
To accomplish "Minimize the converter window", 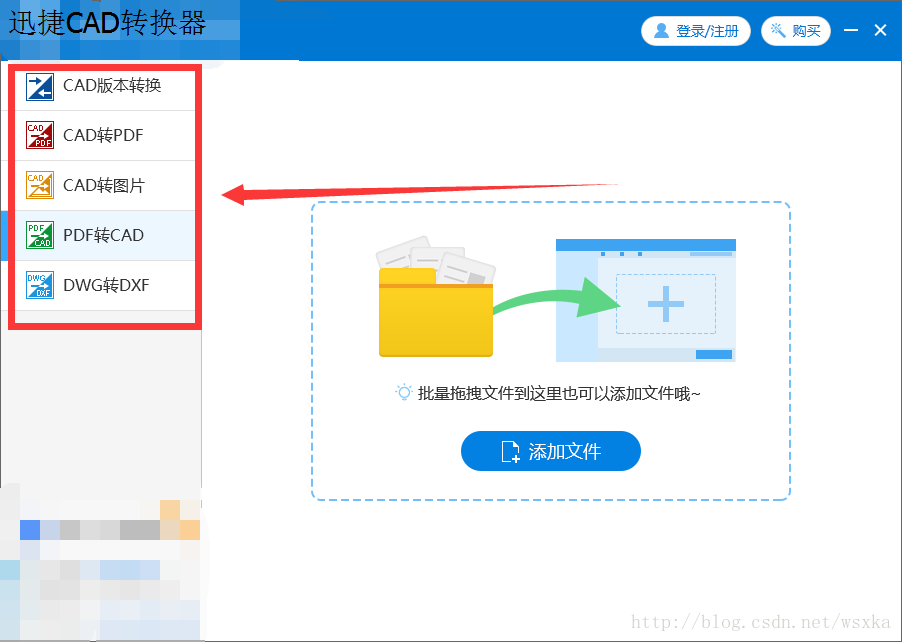I will [x=851, y=30].
